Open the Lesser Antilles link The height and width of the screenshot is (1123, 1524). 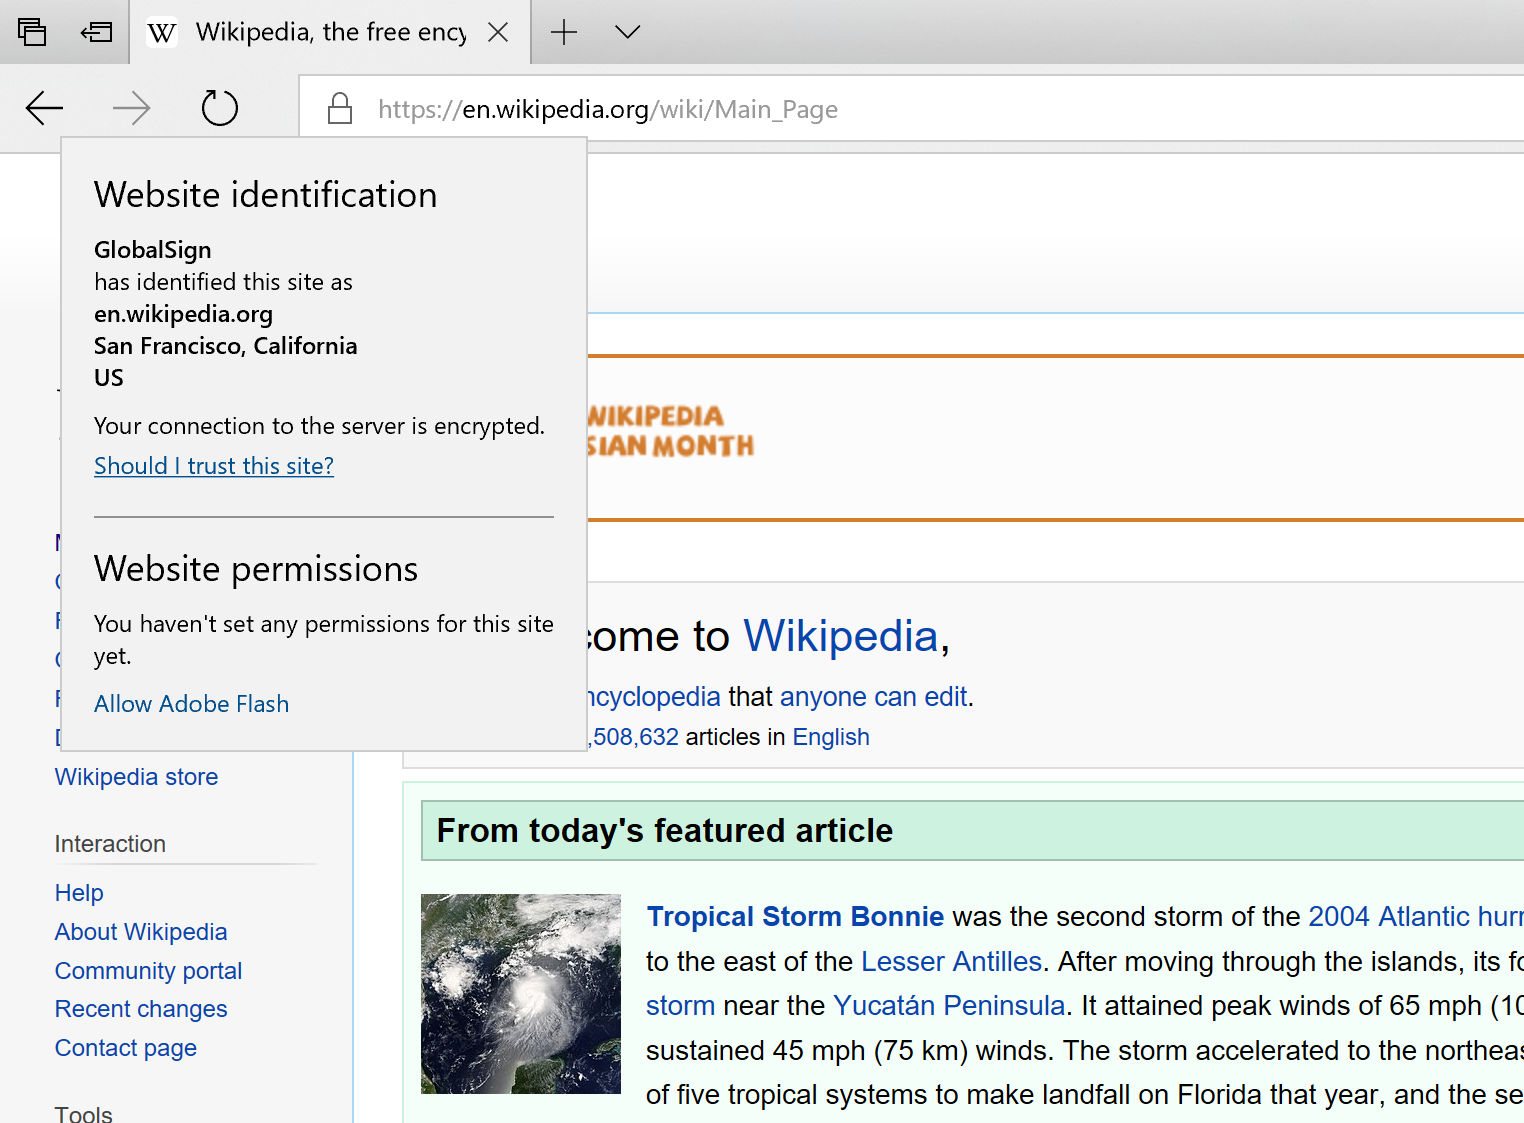pos(951,962)
